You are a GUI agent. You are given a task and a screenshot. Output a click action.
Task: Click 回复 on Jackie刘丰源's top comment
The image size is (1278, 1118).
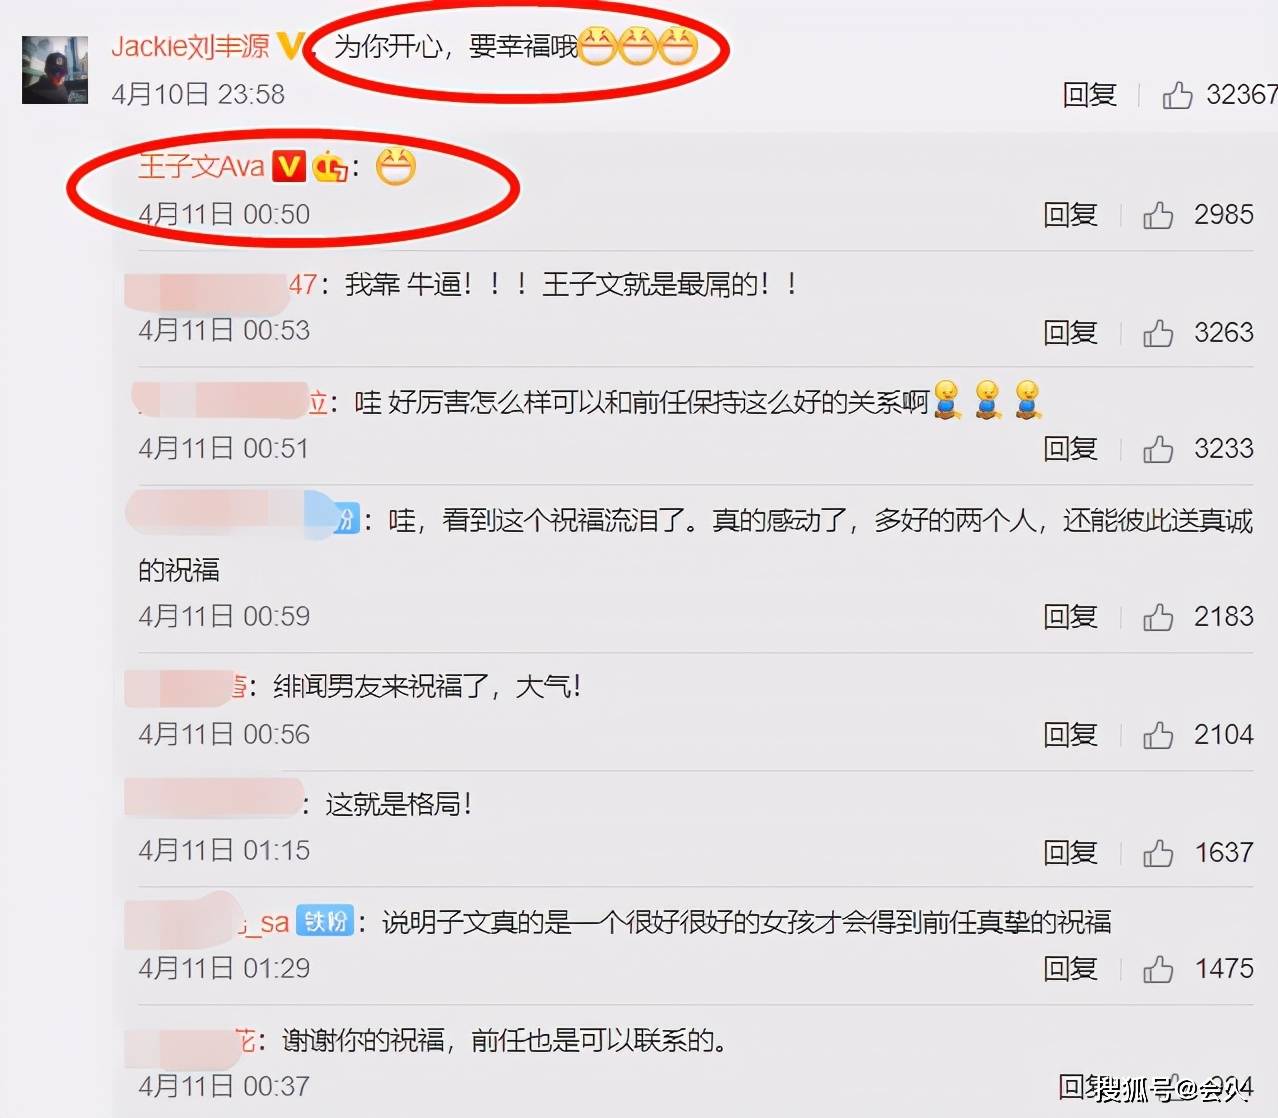[1089, 95]
